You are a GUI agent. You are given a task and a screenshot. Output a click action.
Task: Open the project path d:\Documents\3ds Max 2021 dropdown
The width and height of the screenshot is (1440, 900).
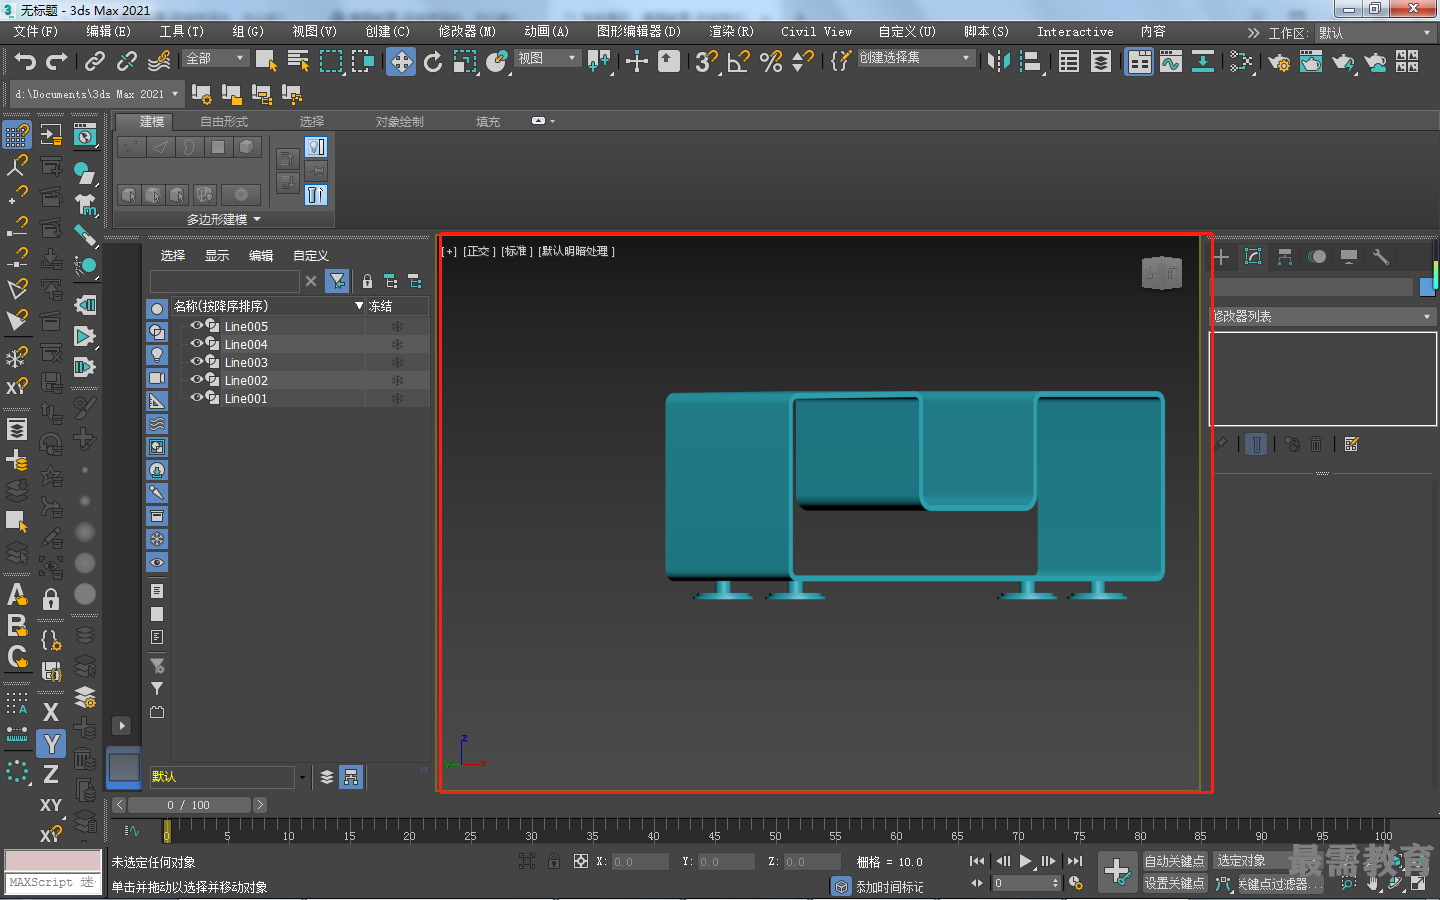coord(97,94)
